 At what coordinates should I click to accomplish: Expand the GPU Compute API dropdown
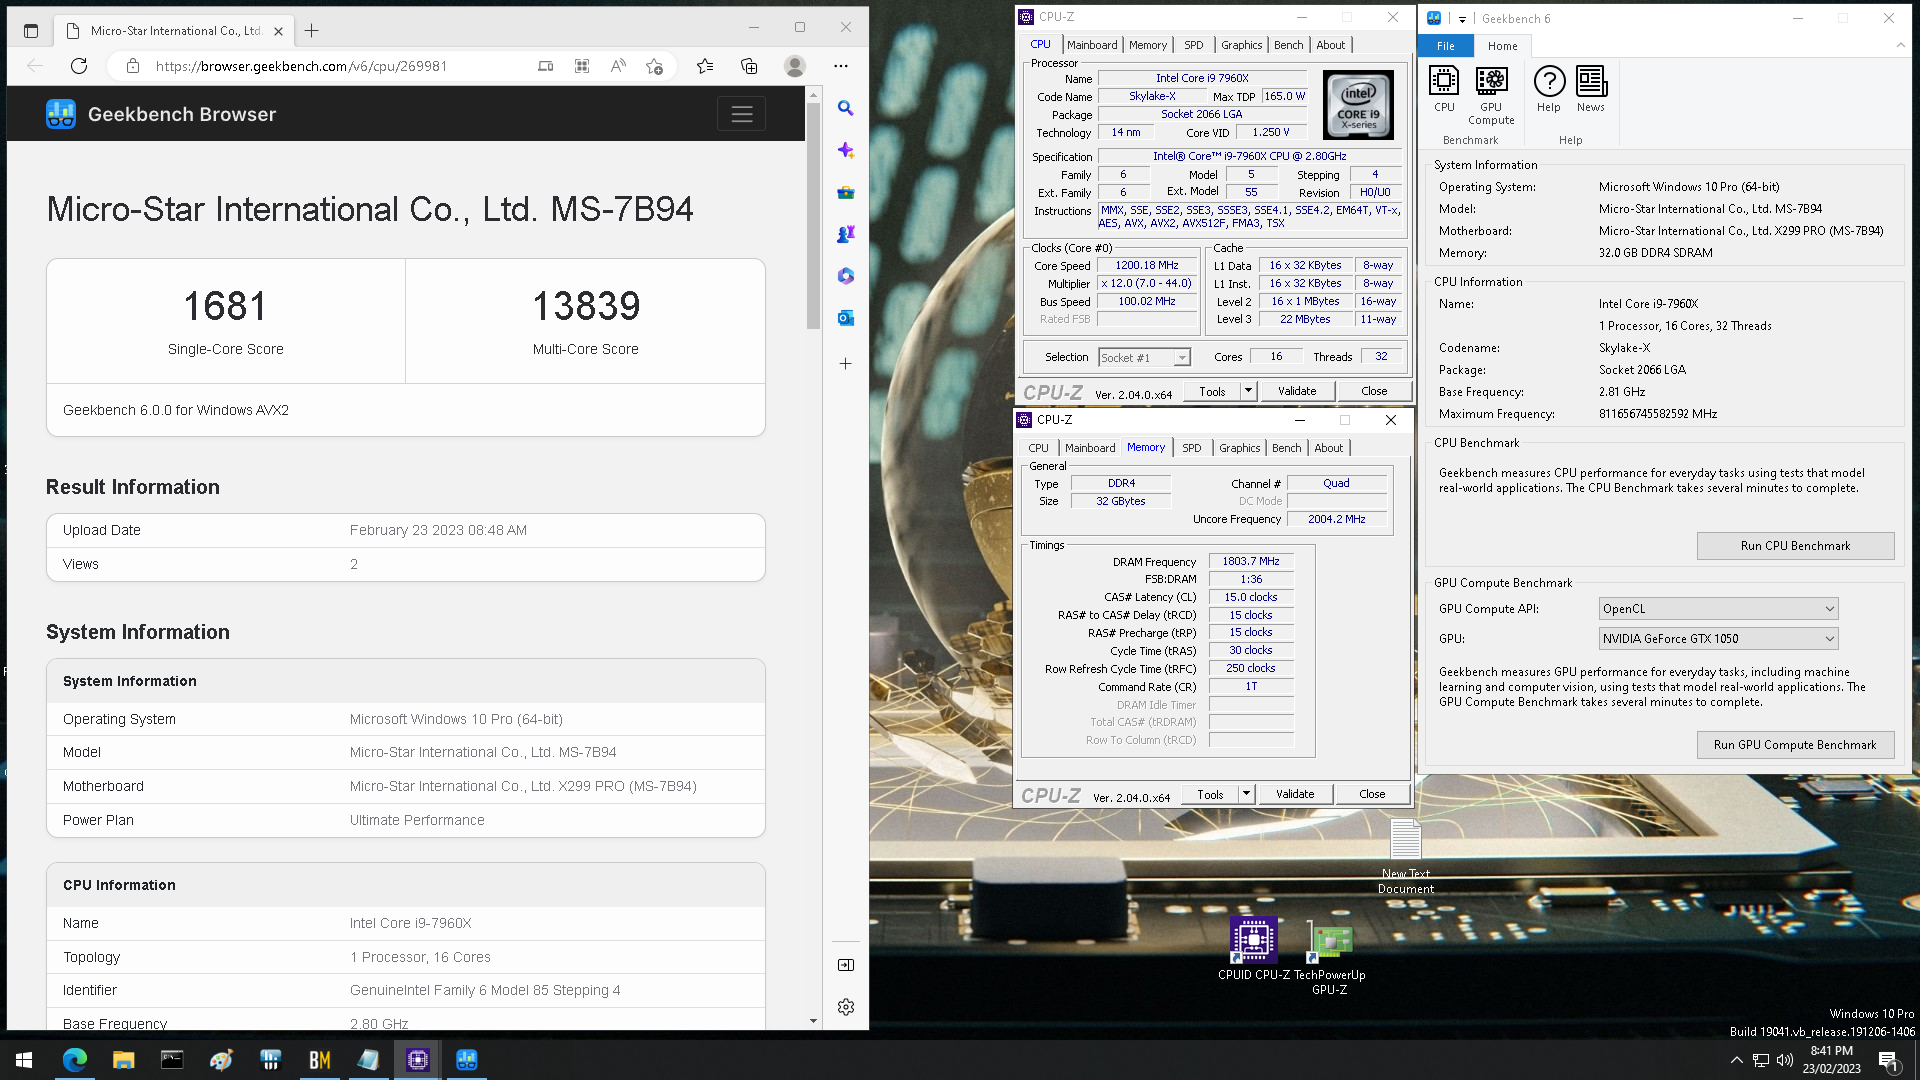(x=1718, y=609)
